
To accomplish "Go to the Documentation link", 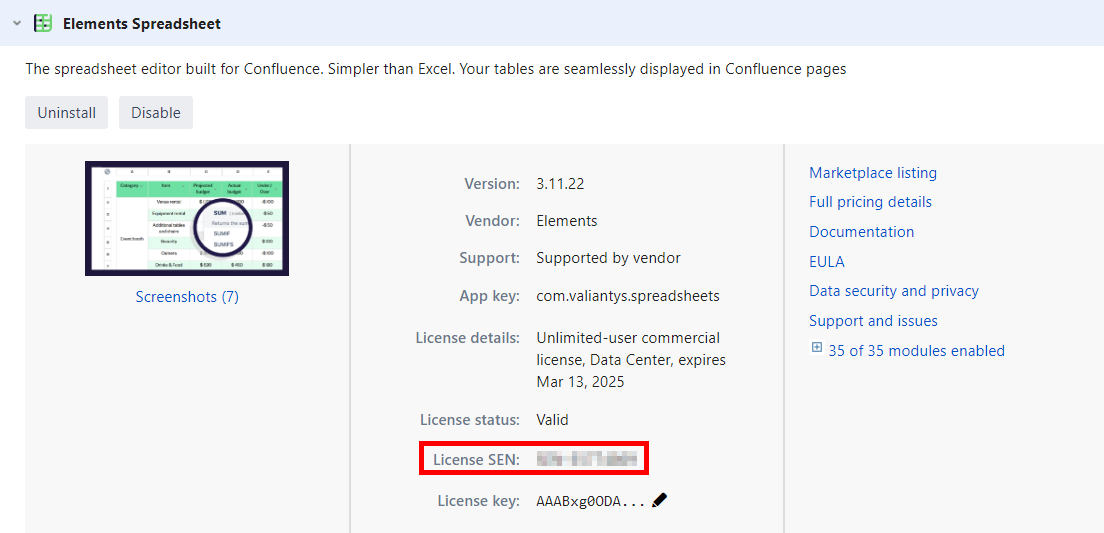I will (861, 232).
